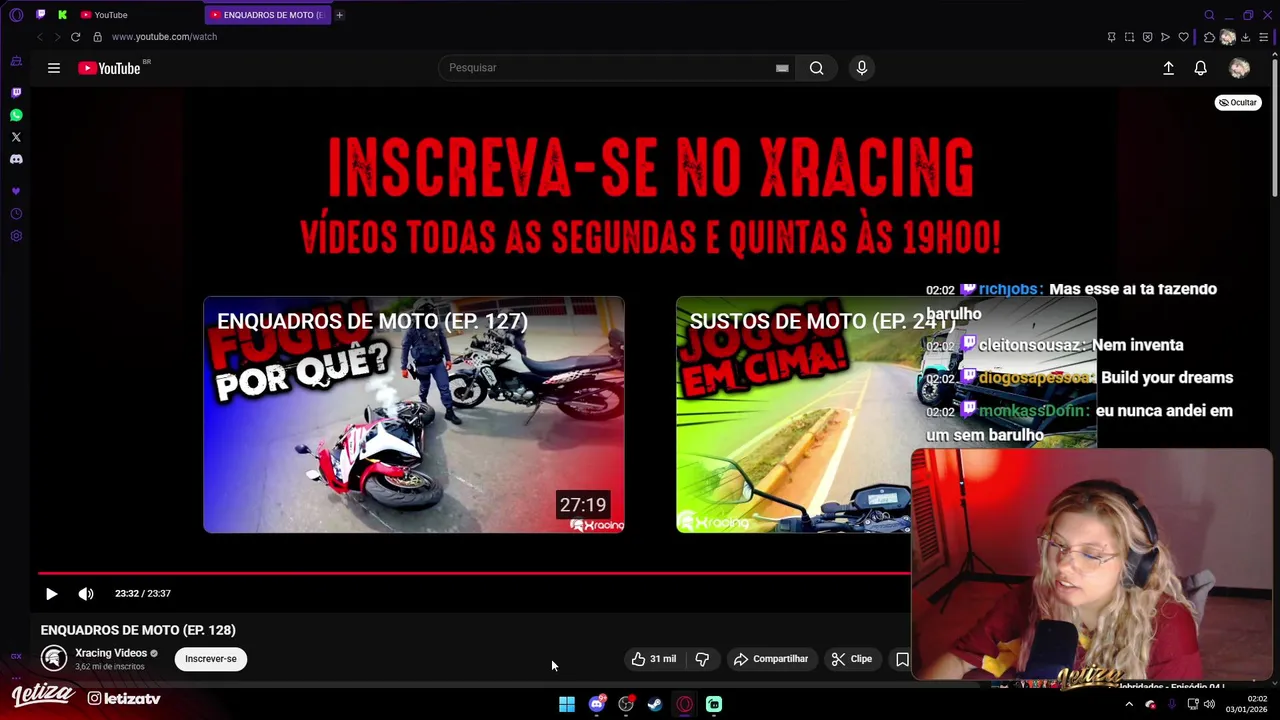Select the ENQUADROS DE MOTO tab
This screenshot has width=1280, height=720.
click(267, 15)
